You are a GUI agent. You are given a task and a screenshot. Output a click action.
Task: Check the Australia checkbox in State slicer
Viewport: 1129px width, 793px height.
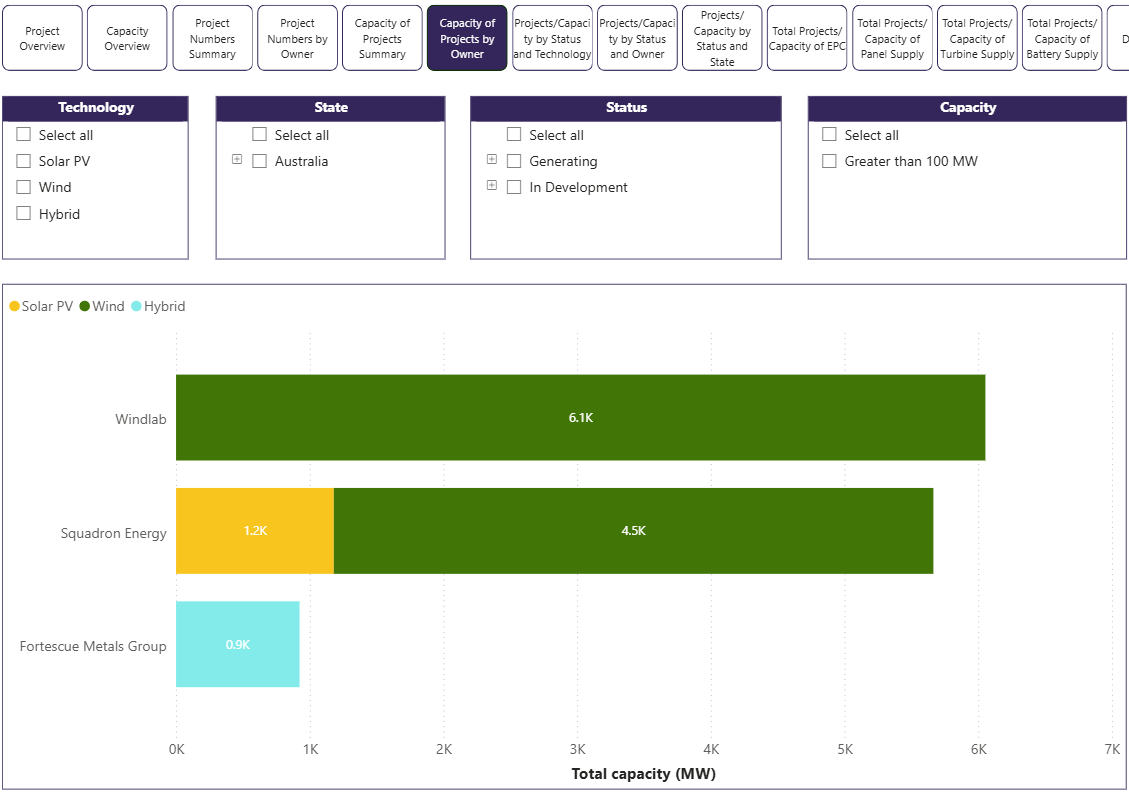point(260,161)
